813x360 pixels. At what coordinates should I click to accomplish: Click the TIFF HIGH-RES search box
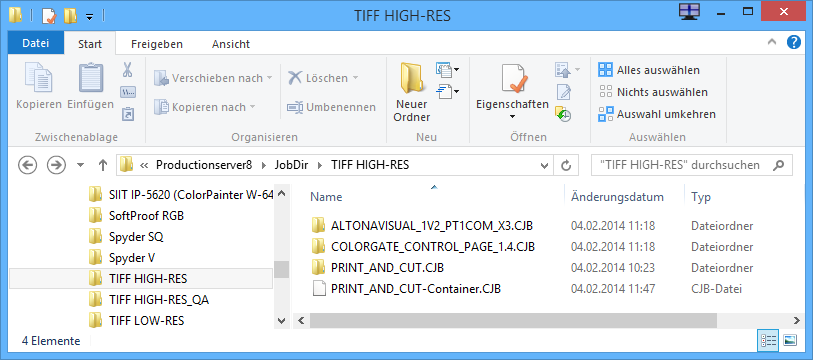pyautogui.click(x=692, y=165)
